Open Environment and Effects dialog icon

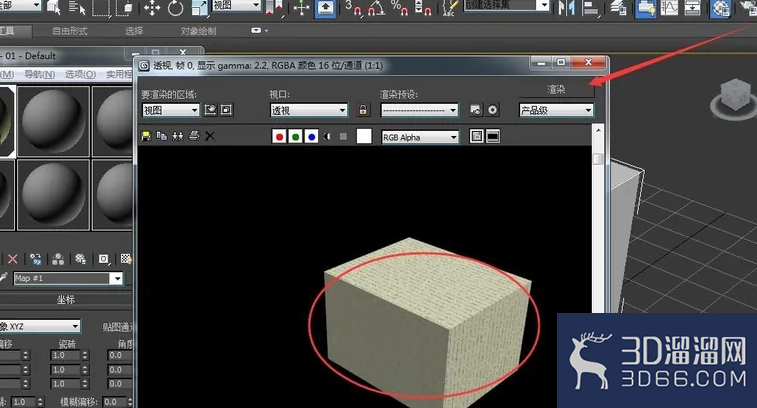(x=492, y=110)
